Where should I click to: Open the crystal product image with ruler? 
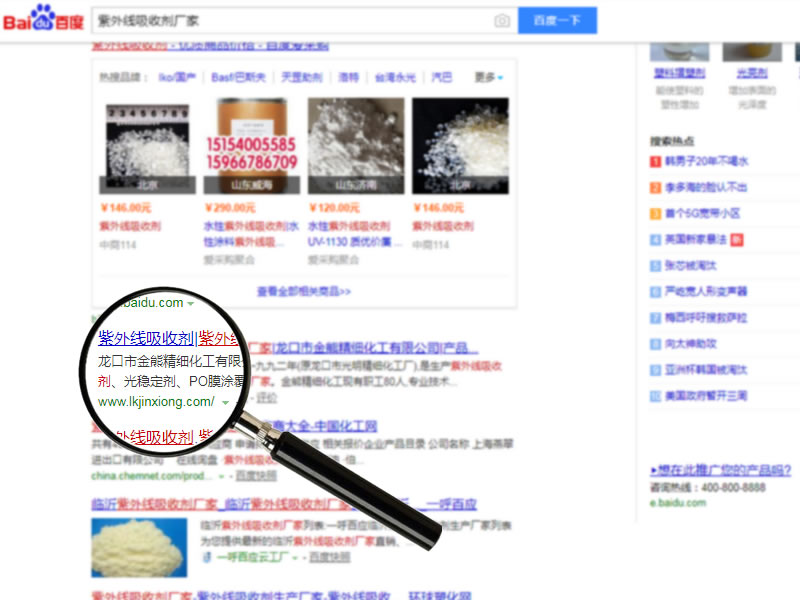[x=147, y=146]
